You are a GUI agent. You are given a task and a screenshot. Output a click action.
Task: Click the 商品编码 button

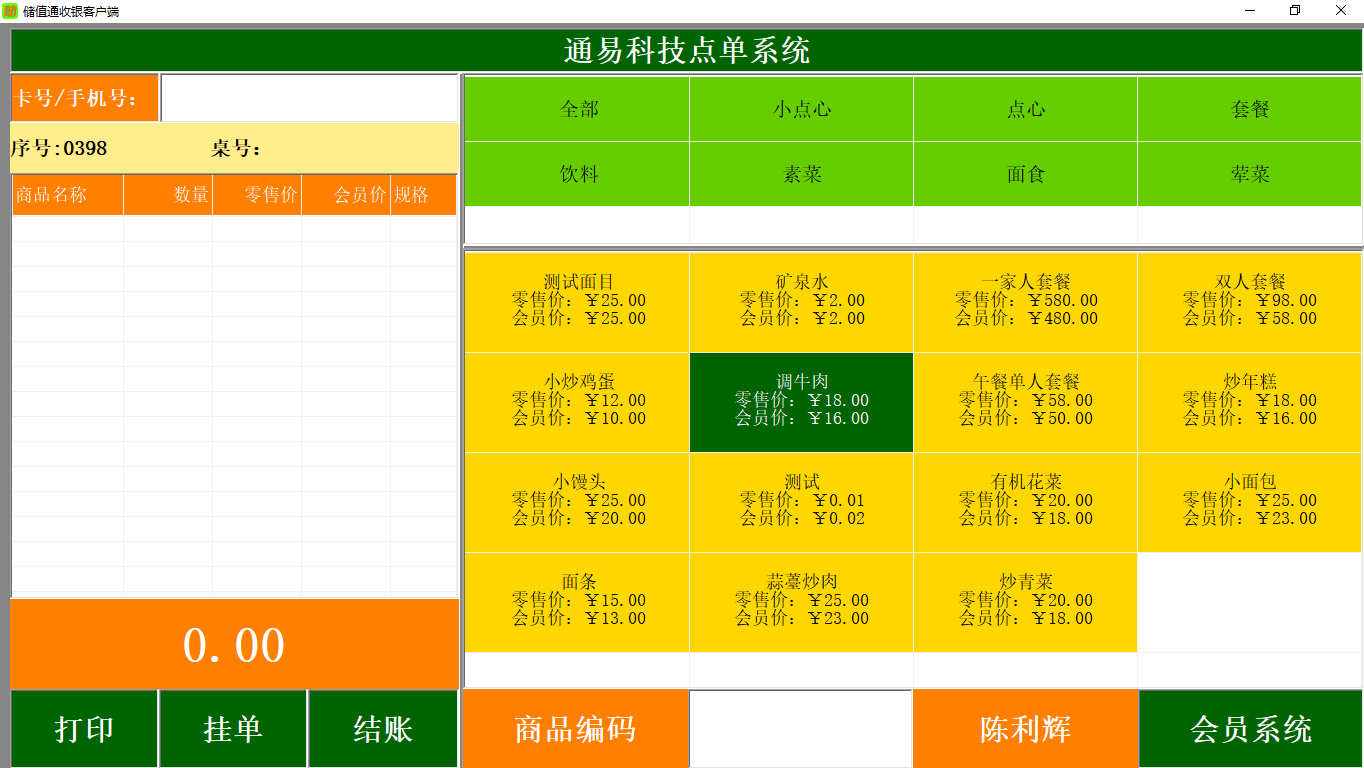click(575, 729)
